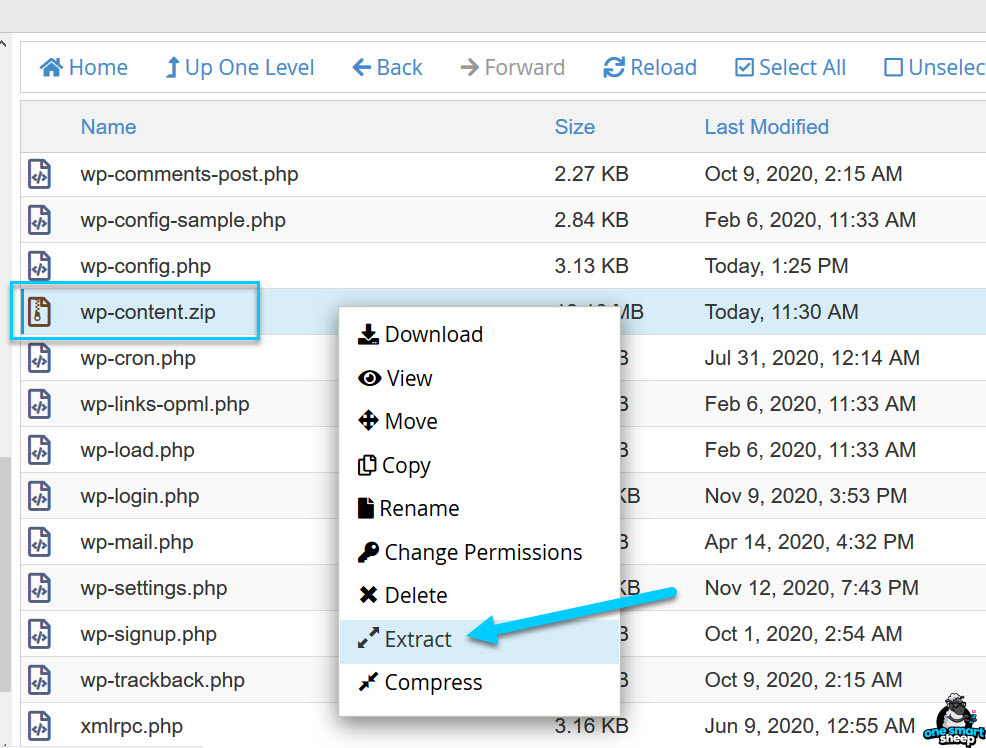The width and height of the screenshot is (986, 748).
Task: Sort files by the Size column header
Action: (575, 127)
